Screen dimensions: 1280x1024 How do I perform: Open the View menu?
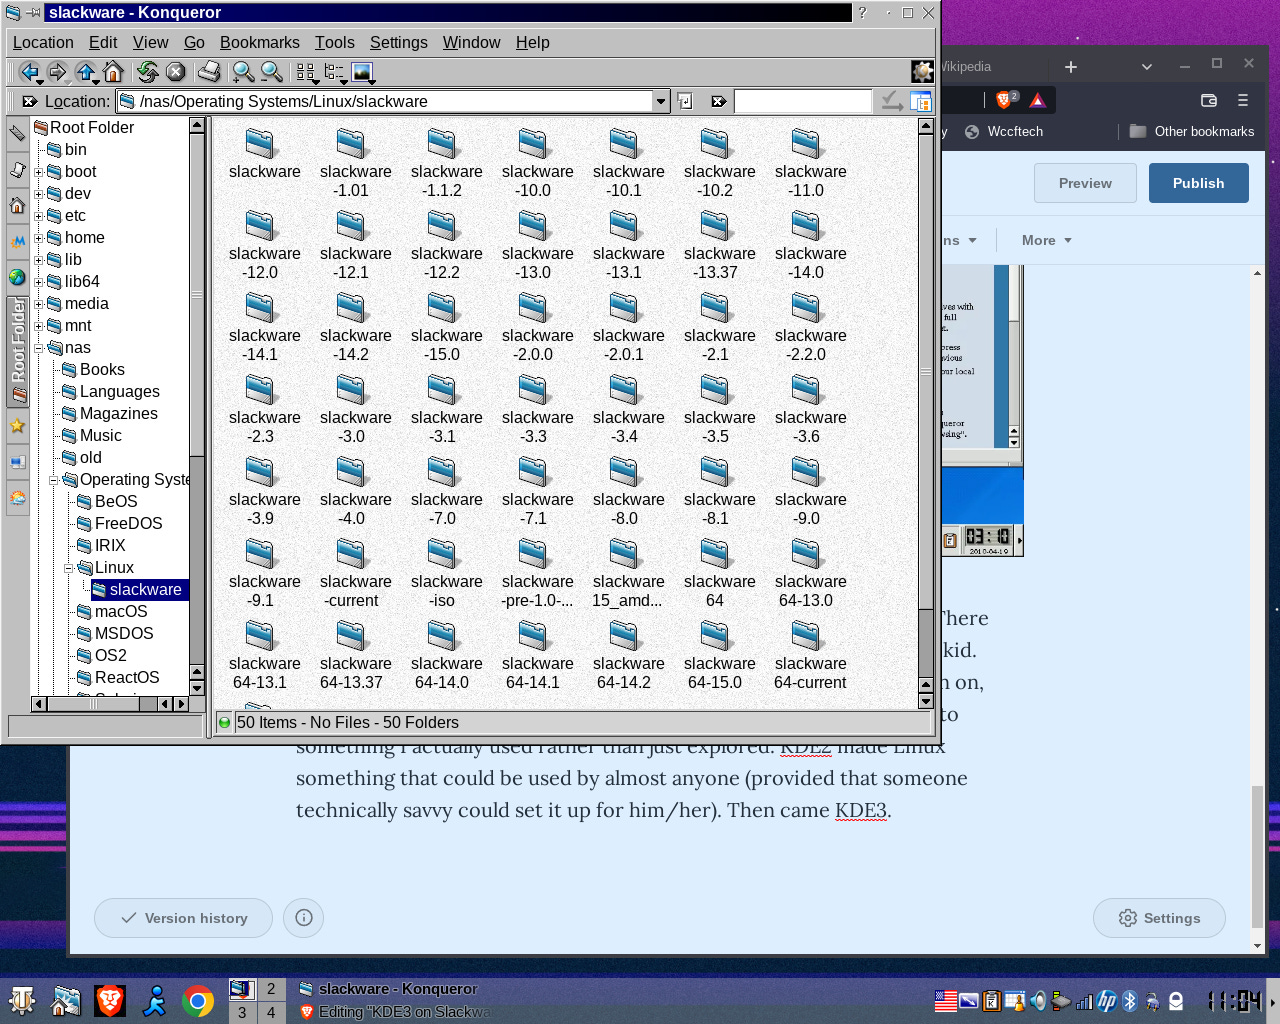click(x=150, y=42)
